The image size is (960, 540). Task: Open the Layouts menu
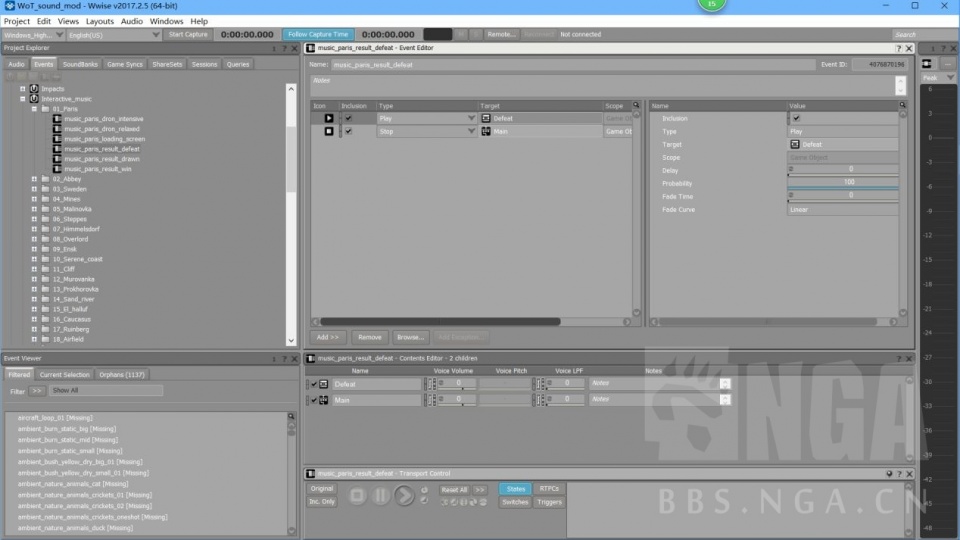(100, 21)
